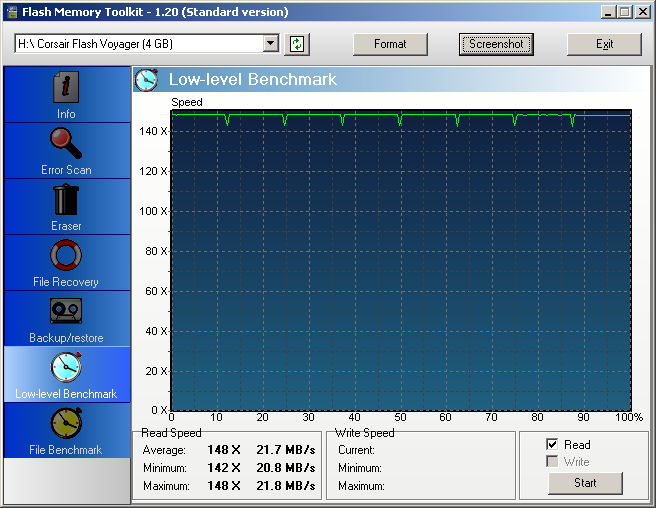
Task: Click the app icon in title bar
Action: [x=13, y=12]
